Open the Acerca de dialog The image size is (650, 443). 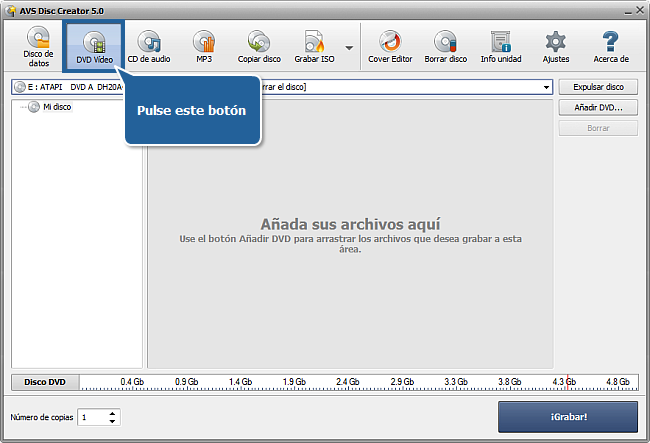[x=611, y=46]
